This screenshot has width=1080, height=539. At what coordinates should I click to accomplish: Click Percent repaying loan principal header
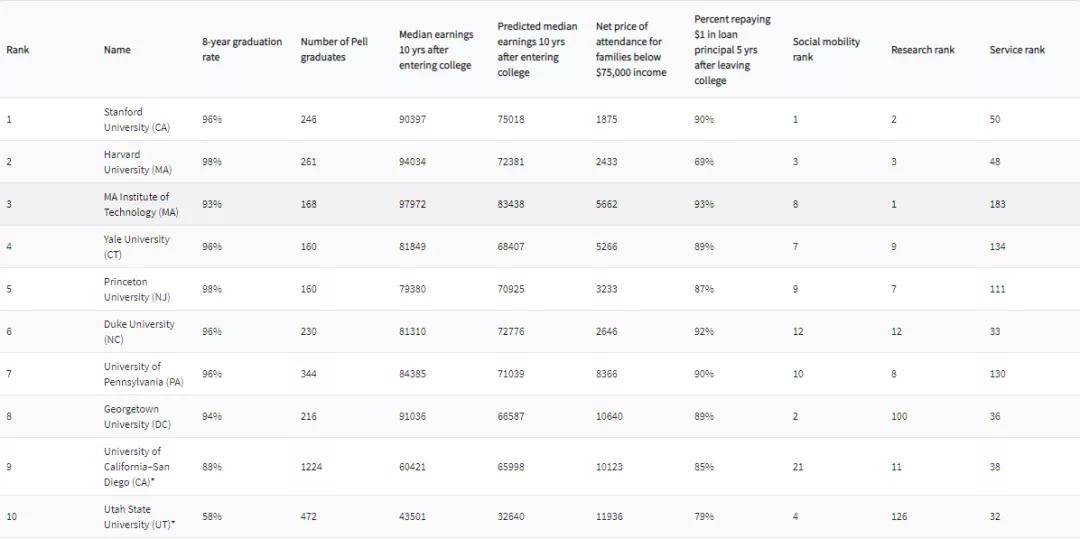point(732,50)
